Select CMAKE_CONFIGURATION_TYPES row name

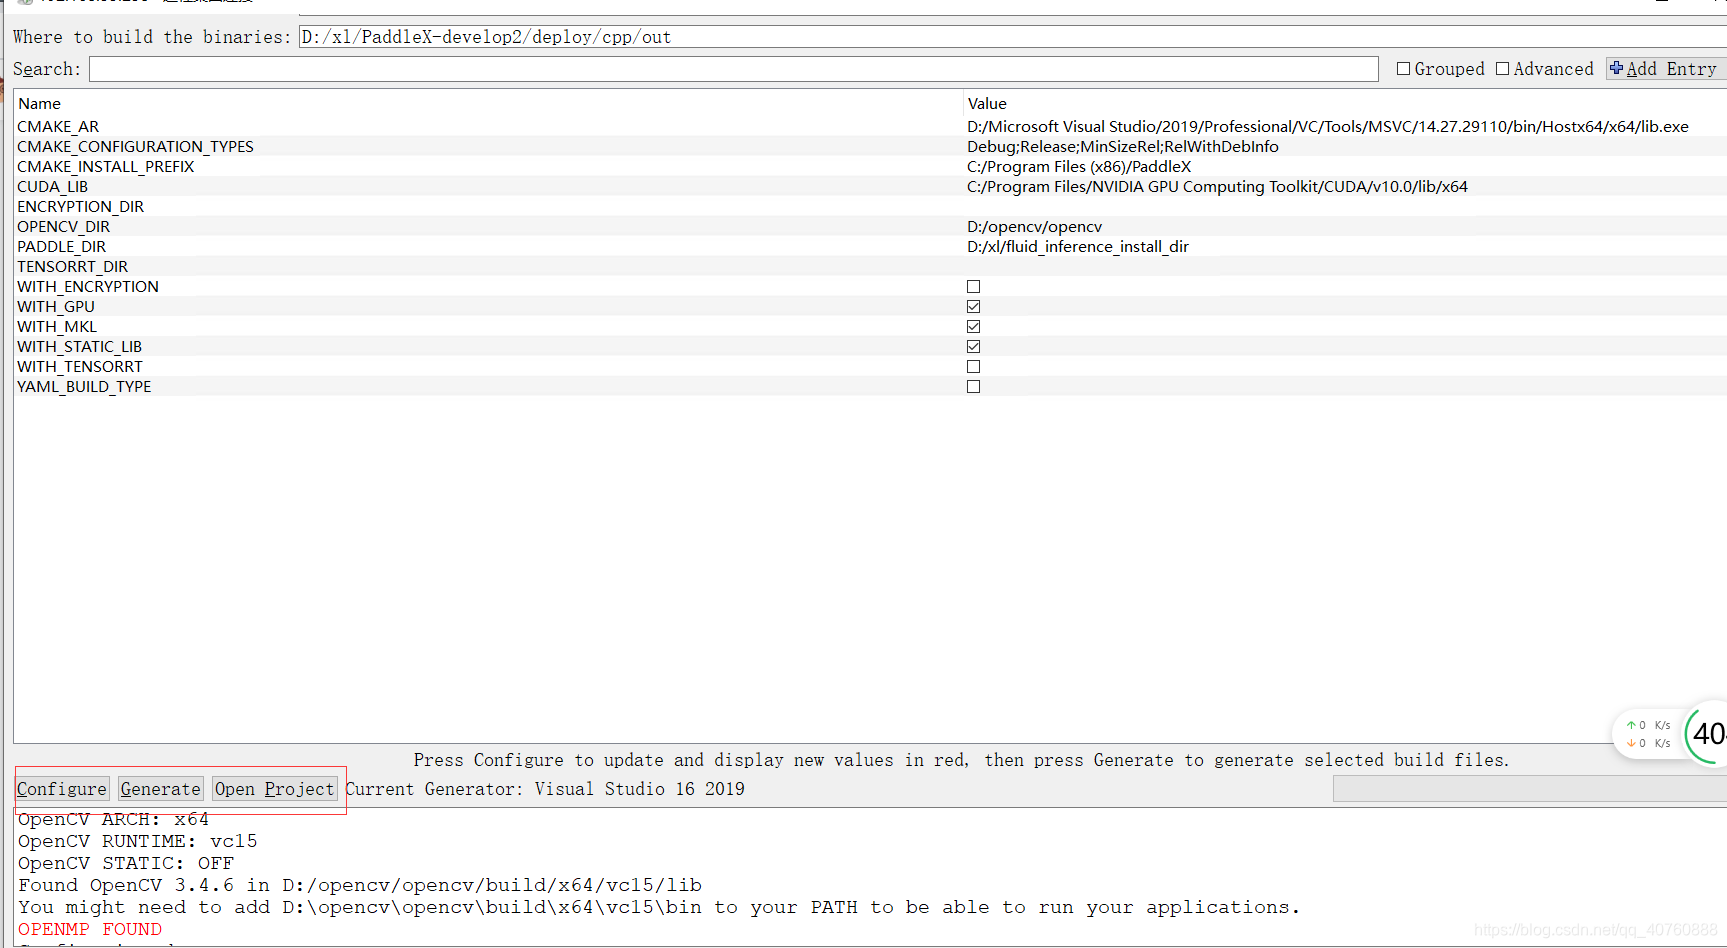(135, 147)
